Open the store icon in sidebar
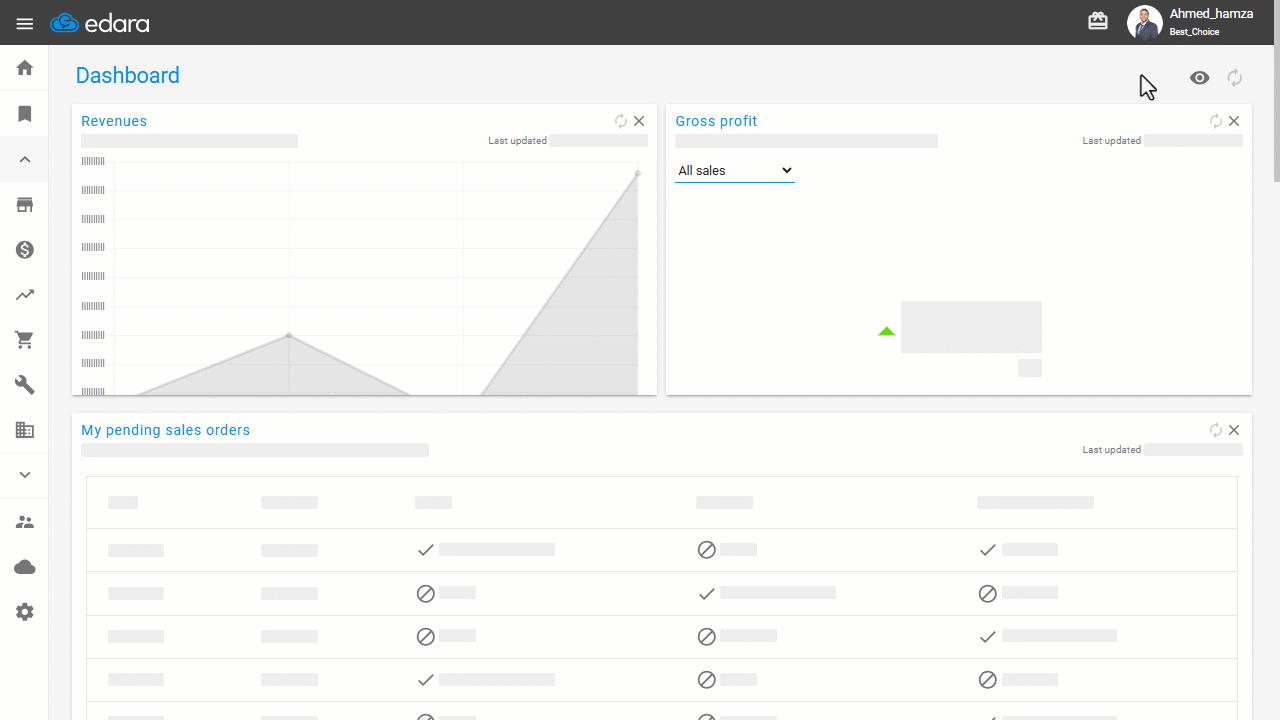The height and width of the screenshot is (720, 1280). point(25,205)
